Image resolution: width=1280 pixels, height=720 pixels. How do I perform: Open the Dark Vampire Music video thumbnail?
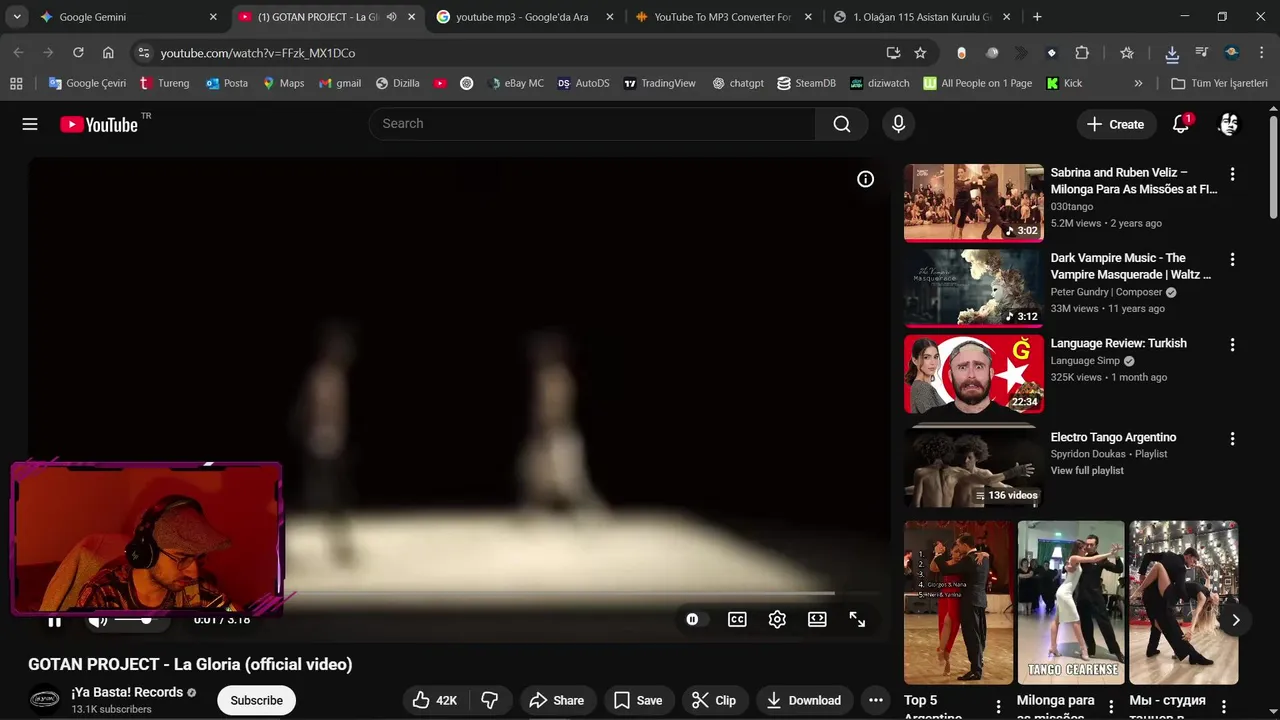[x=974, y=288]
